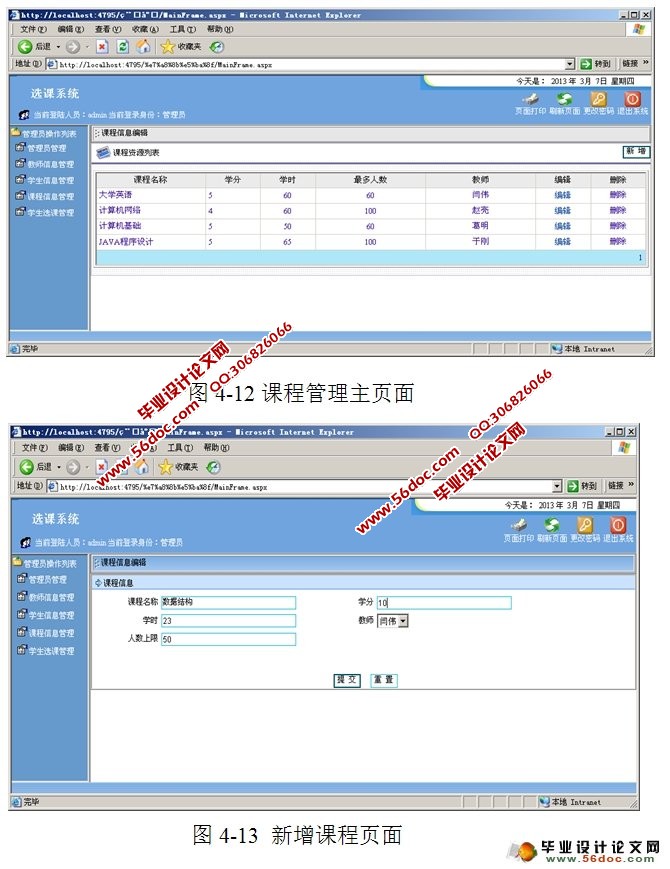Select 学生选课管理 in the add course window sidebar
The width and height of the screenshot is (670, 869).
52,651
